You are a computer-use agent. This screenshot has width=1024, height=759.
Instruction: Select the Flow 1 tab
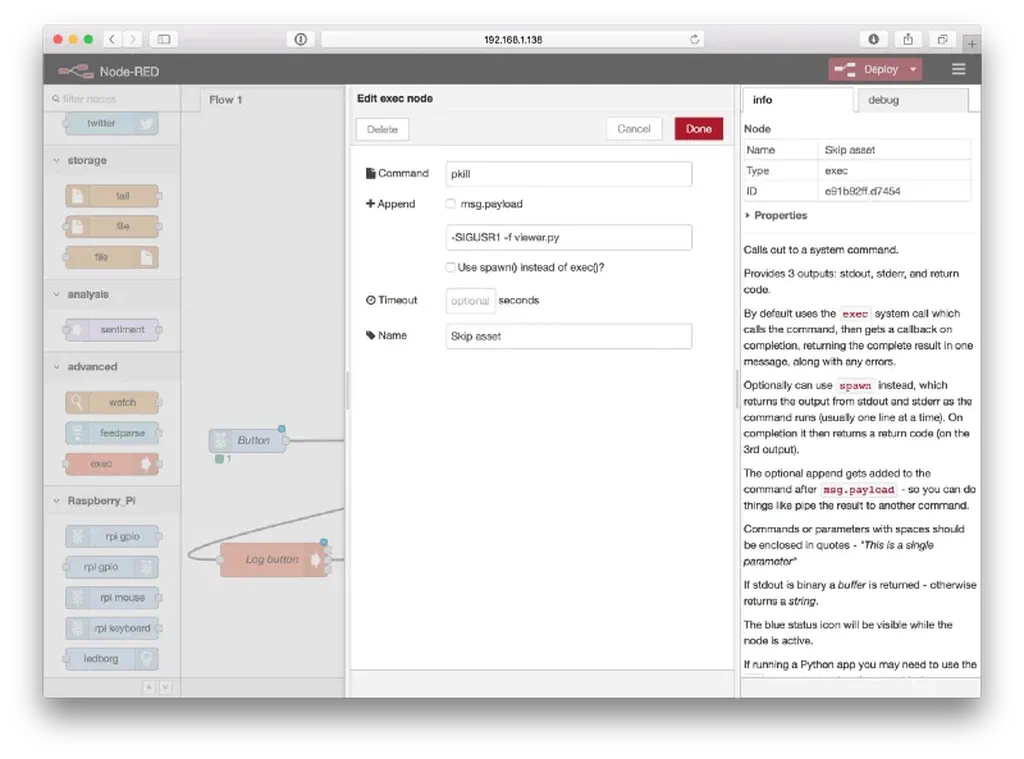(x=225, y=100)
